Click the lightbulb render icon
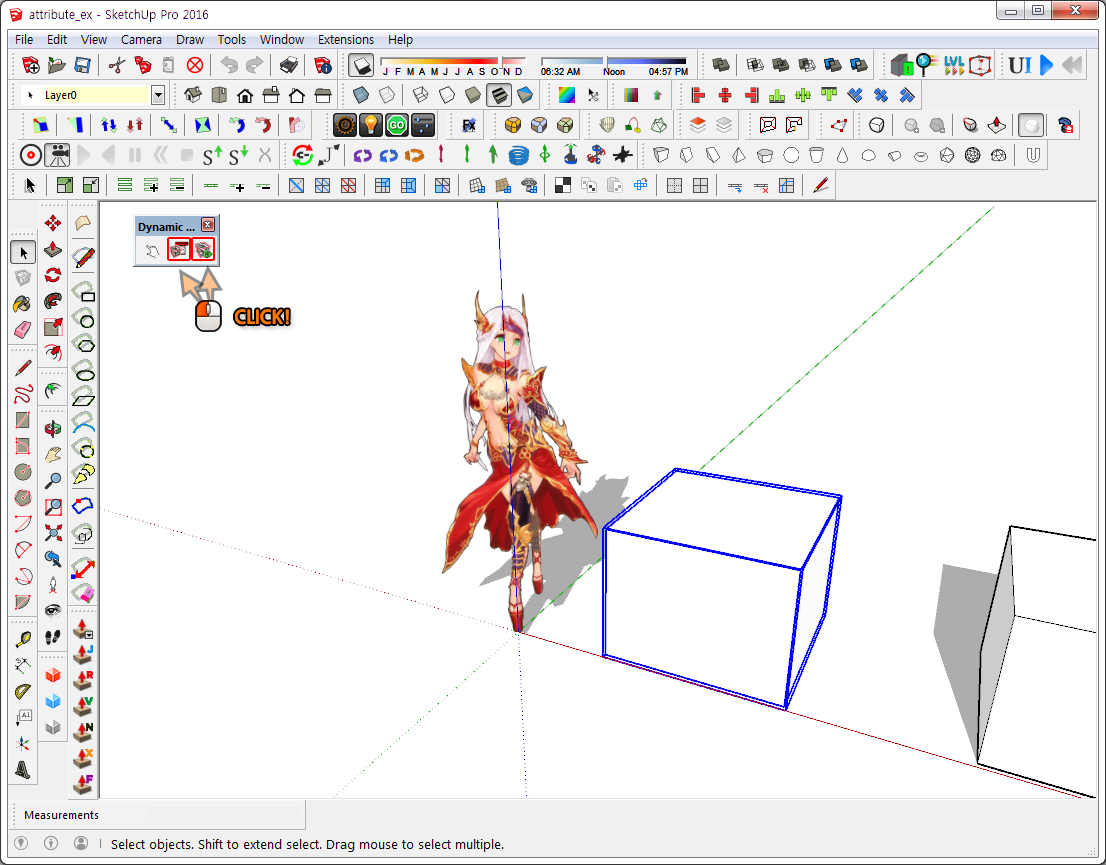This screenshot has height=865, width=1106. tap(371, 126)
